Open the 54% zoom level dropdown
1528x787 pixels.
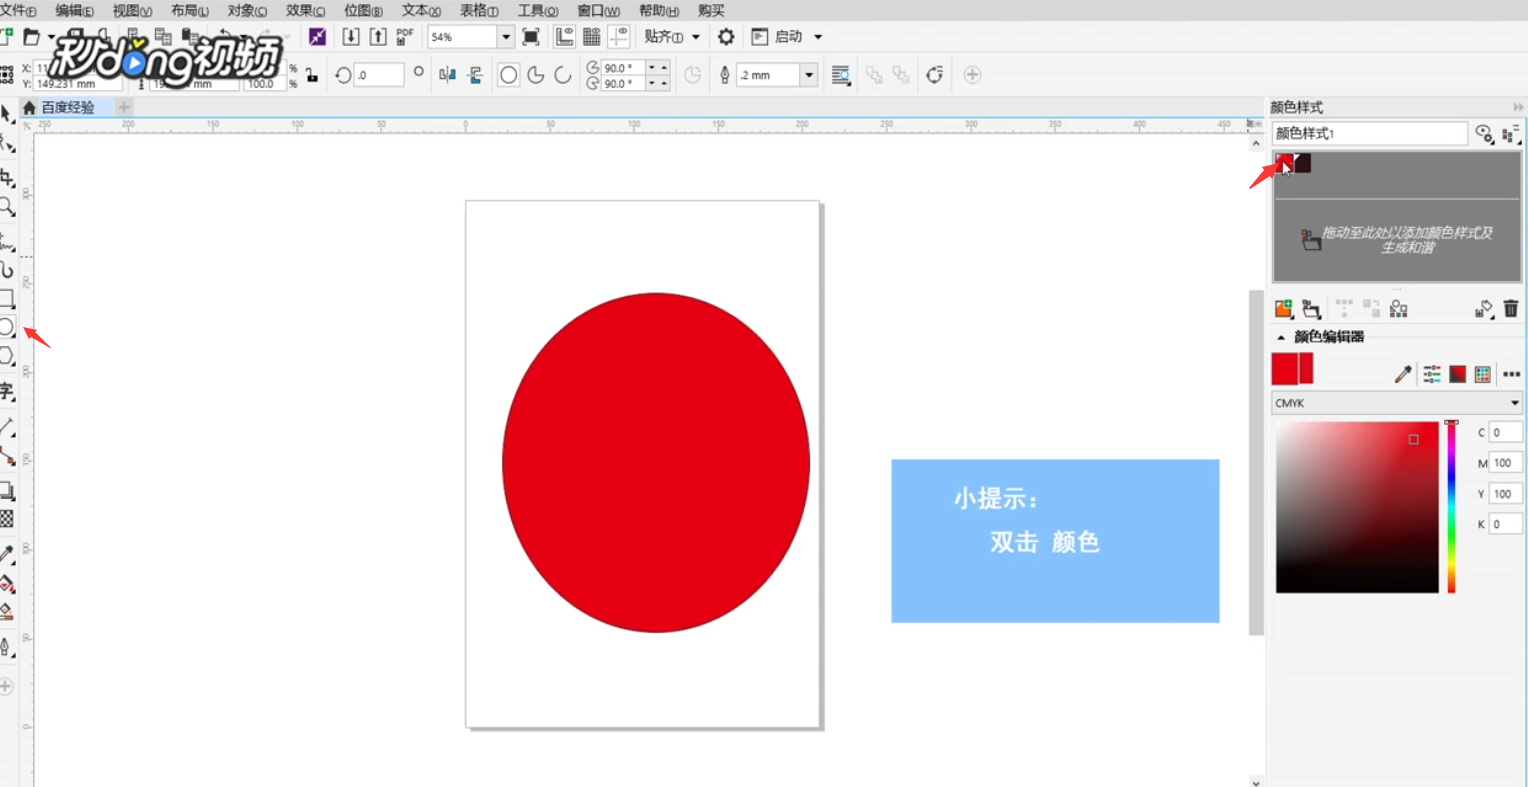pos(505,36)
